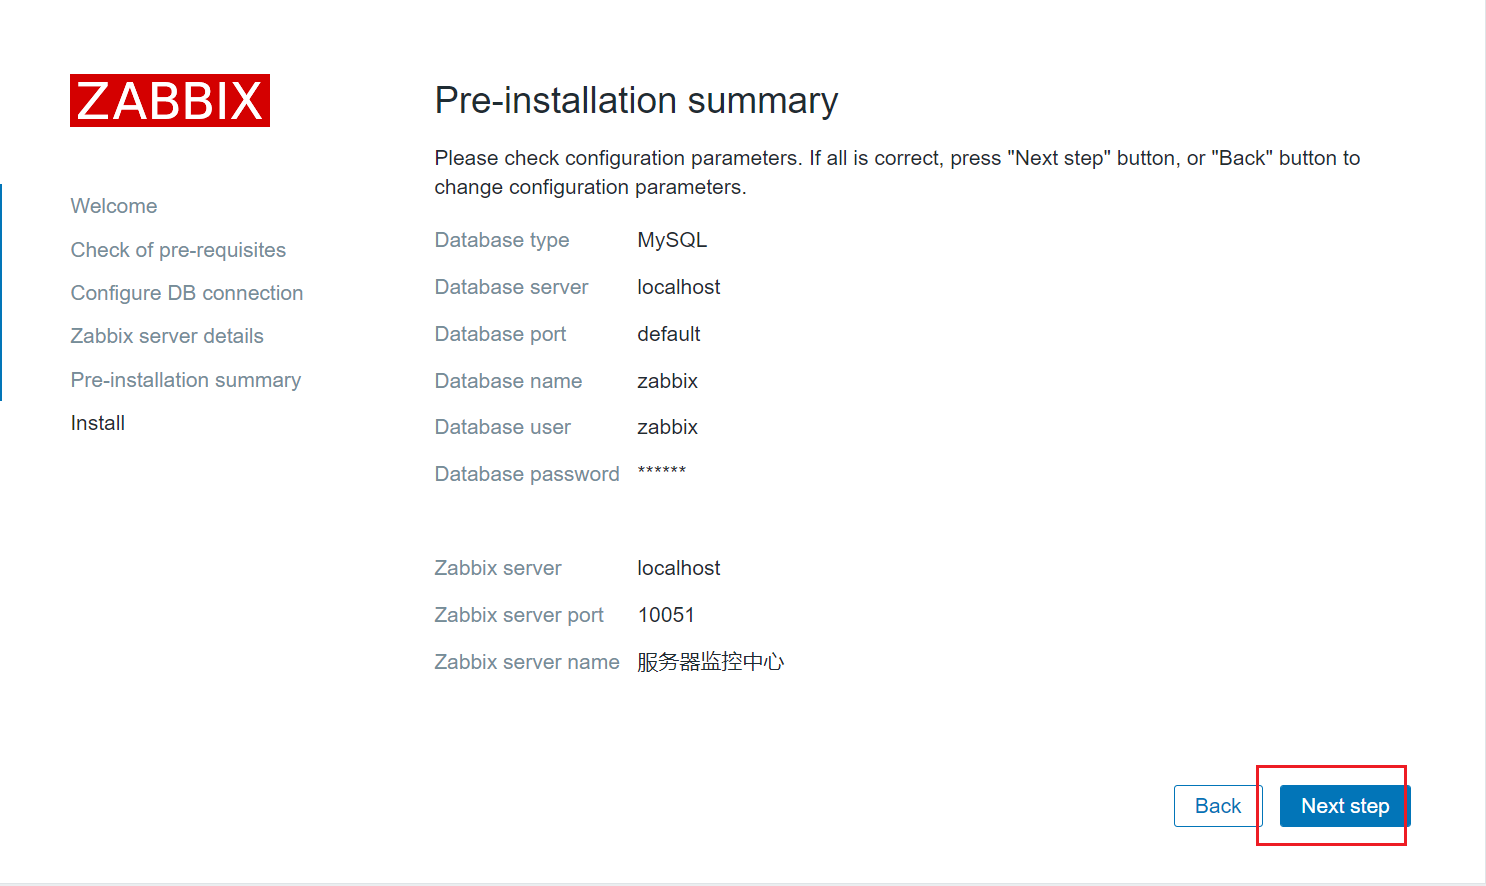Select Zabbix server details step
The height and width of the screenshot is (886, 1486).
(x=167, y=336)
